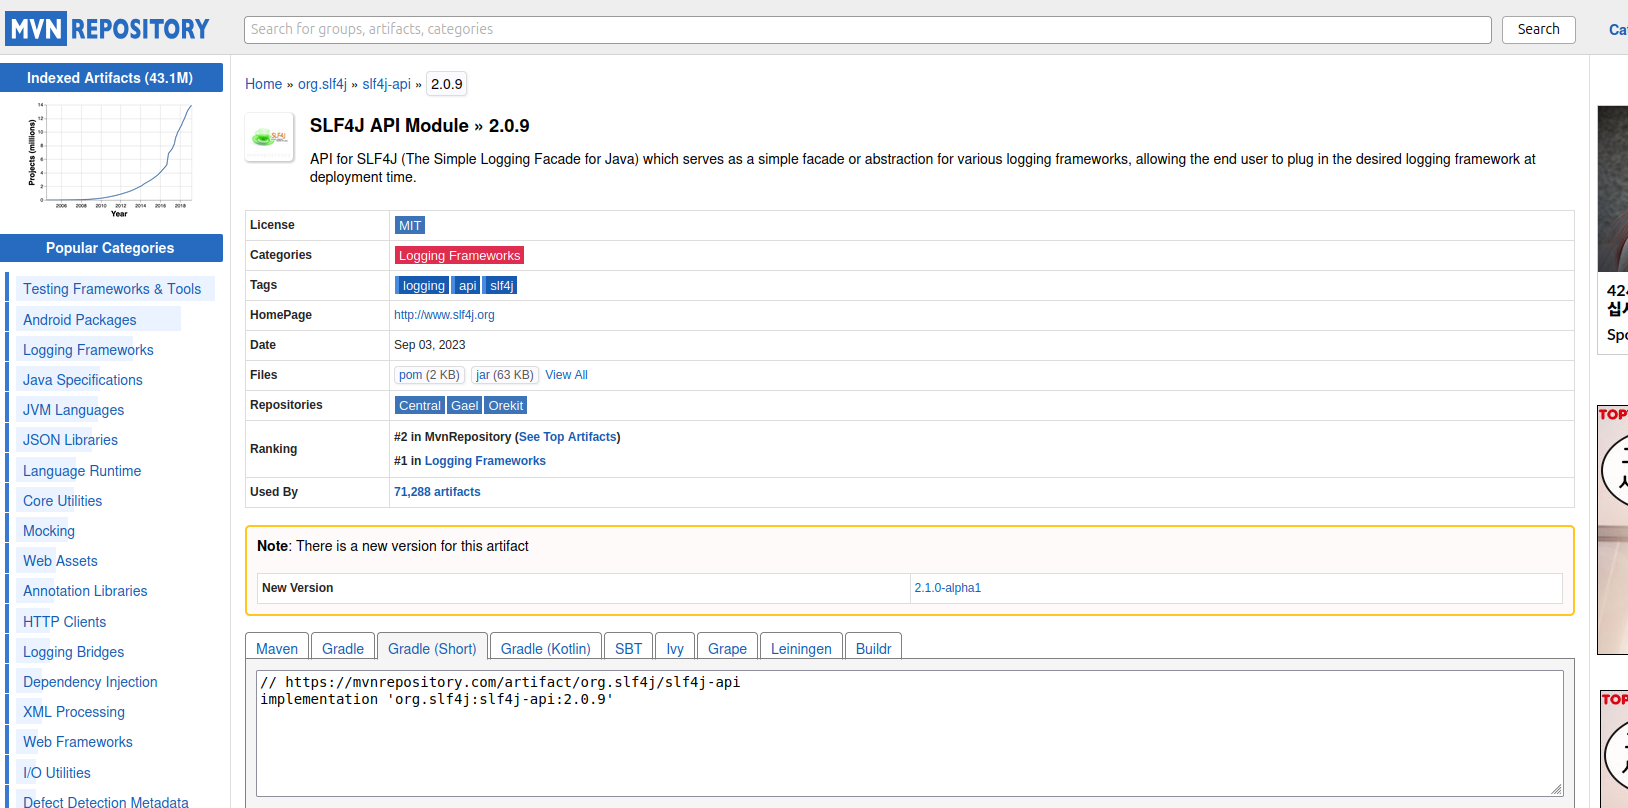Open XML Processing category
Screen dimensions: 1628x808
point(74,712)
